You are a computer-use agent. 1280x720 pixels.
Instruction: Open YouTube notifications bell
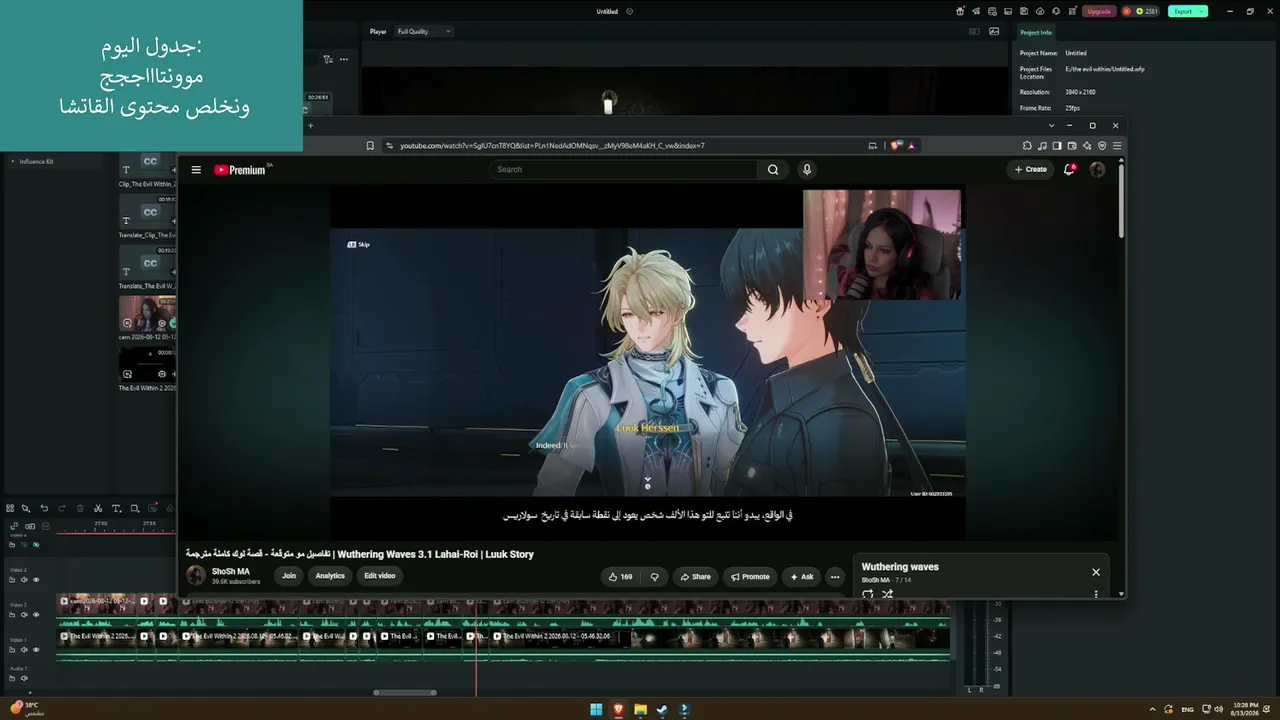(1069, 170)
